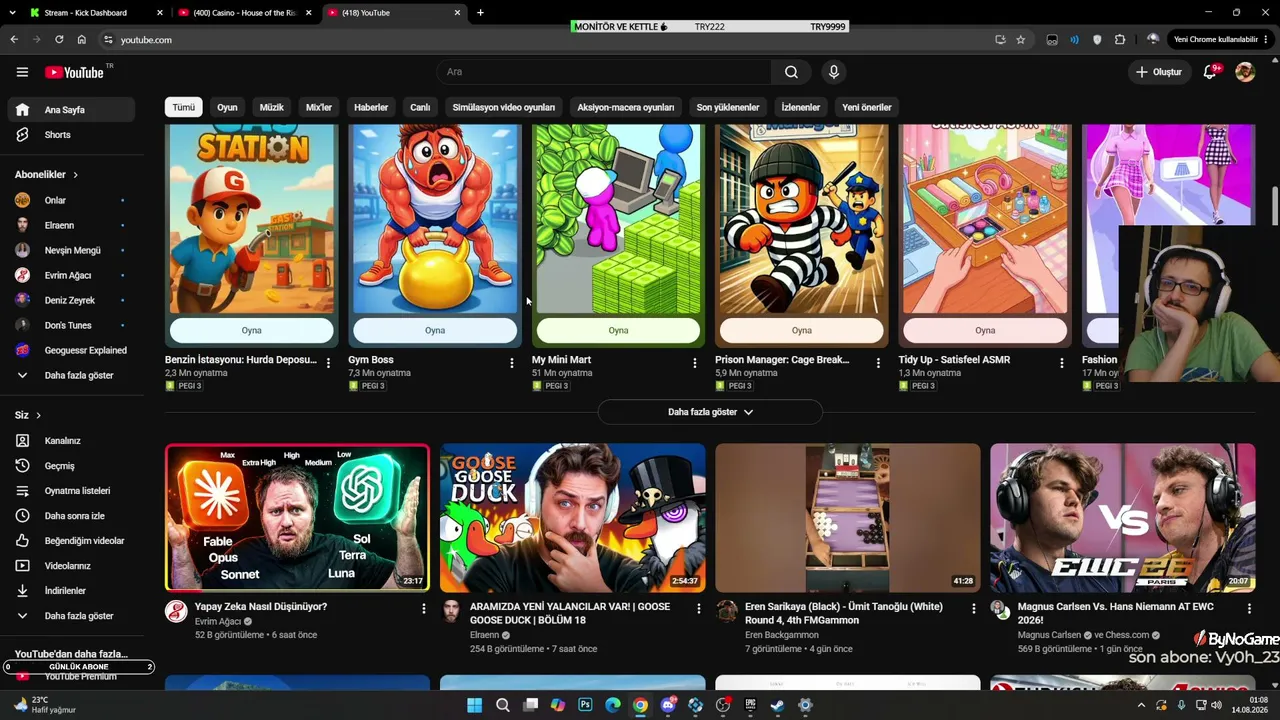Open Elraenn subscription in sidebar
Image resolution: width=1280 pixels, height=720 pixels.
[x=70, y=226]
